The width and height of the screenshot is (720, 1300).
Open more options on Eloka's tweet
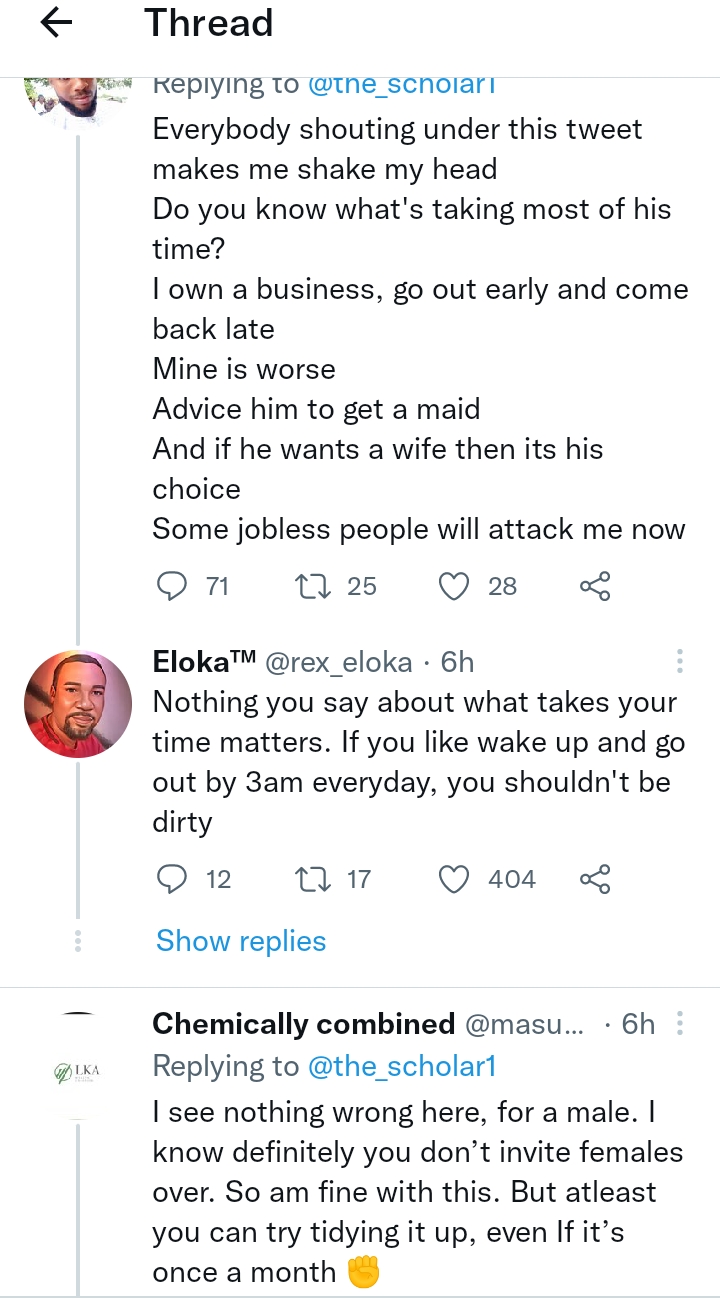(x=680, y=662)
